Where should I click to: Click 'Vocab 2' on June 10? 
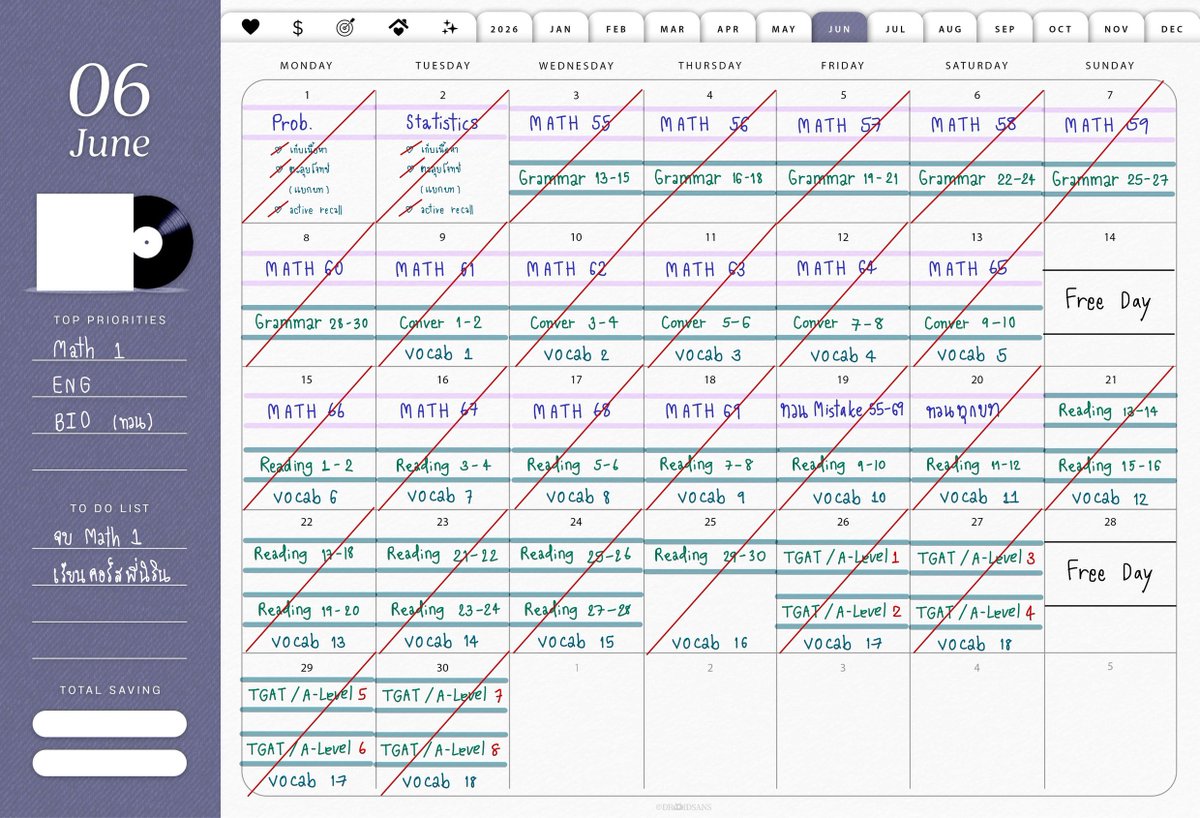point(576,355)
